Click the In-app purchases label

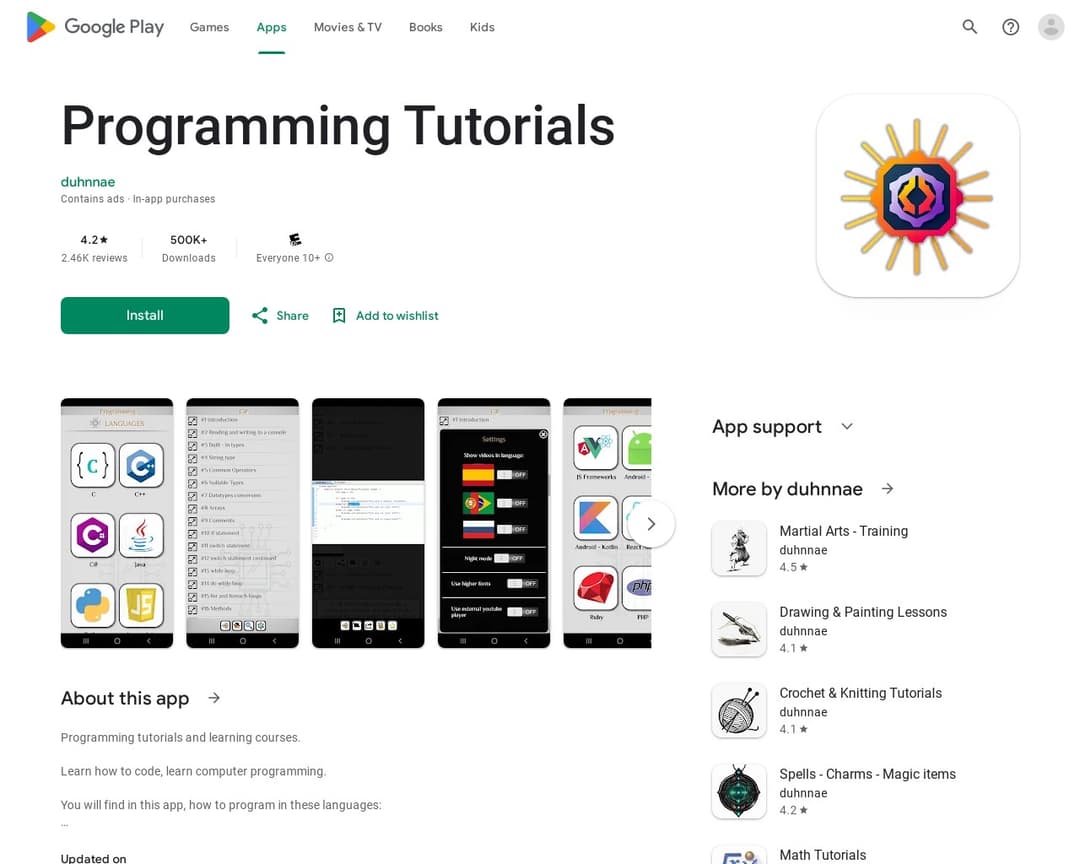174,199
